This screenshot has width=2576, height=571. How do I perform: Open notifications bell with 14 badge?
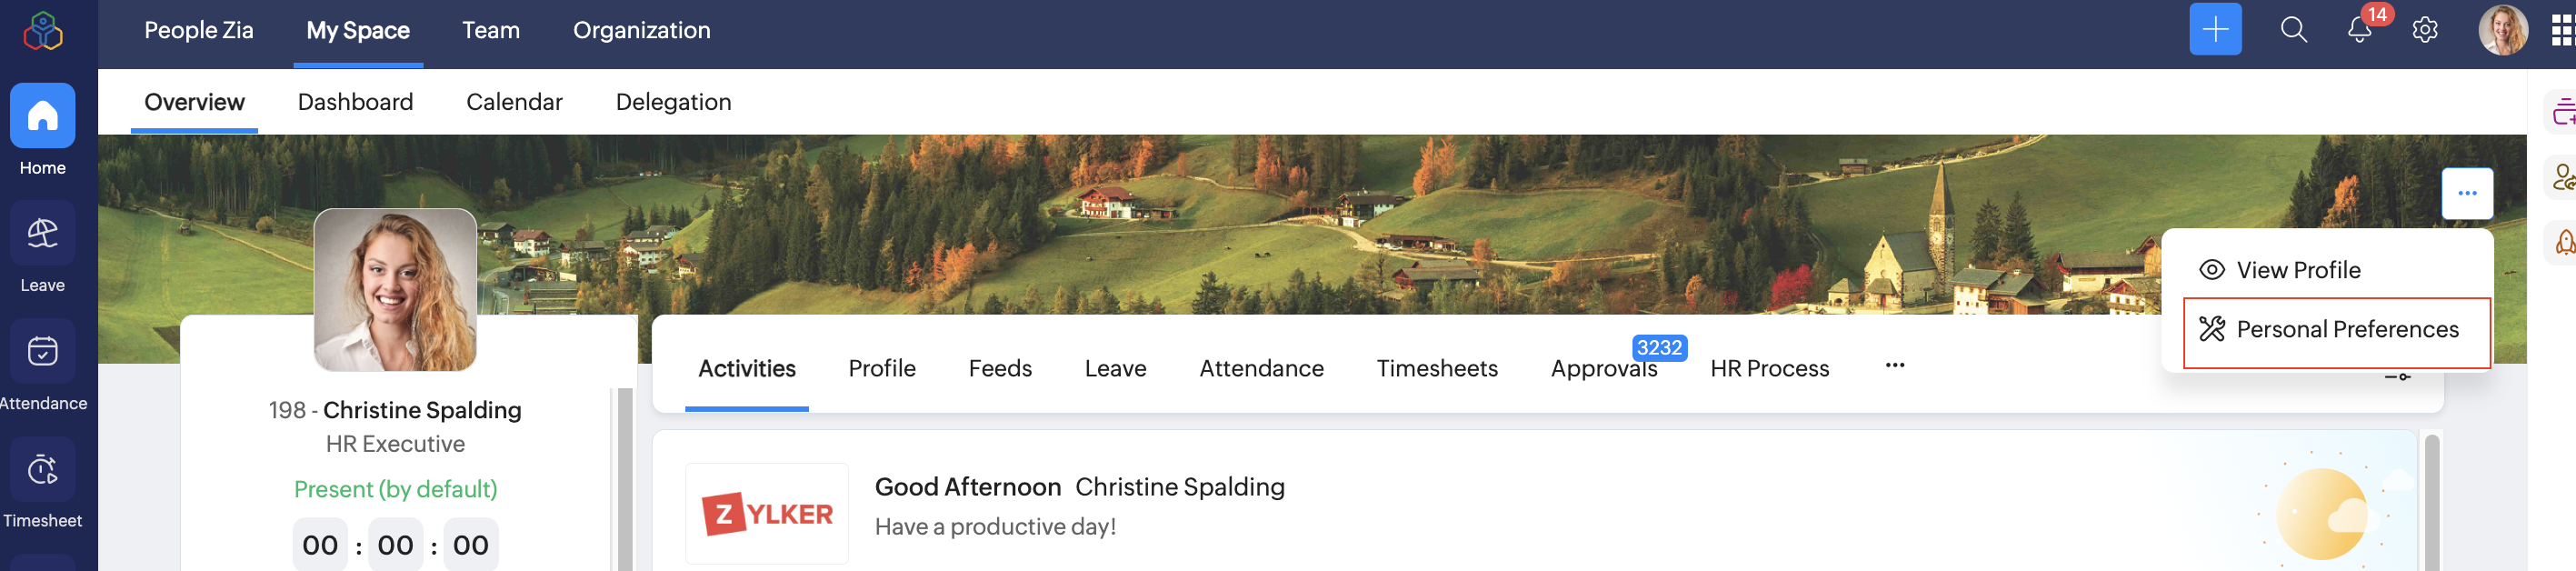point(2359,30)
